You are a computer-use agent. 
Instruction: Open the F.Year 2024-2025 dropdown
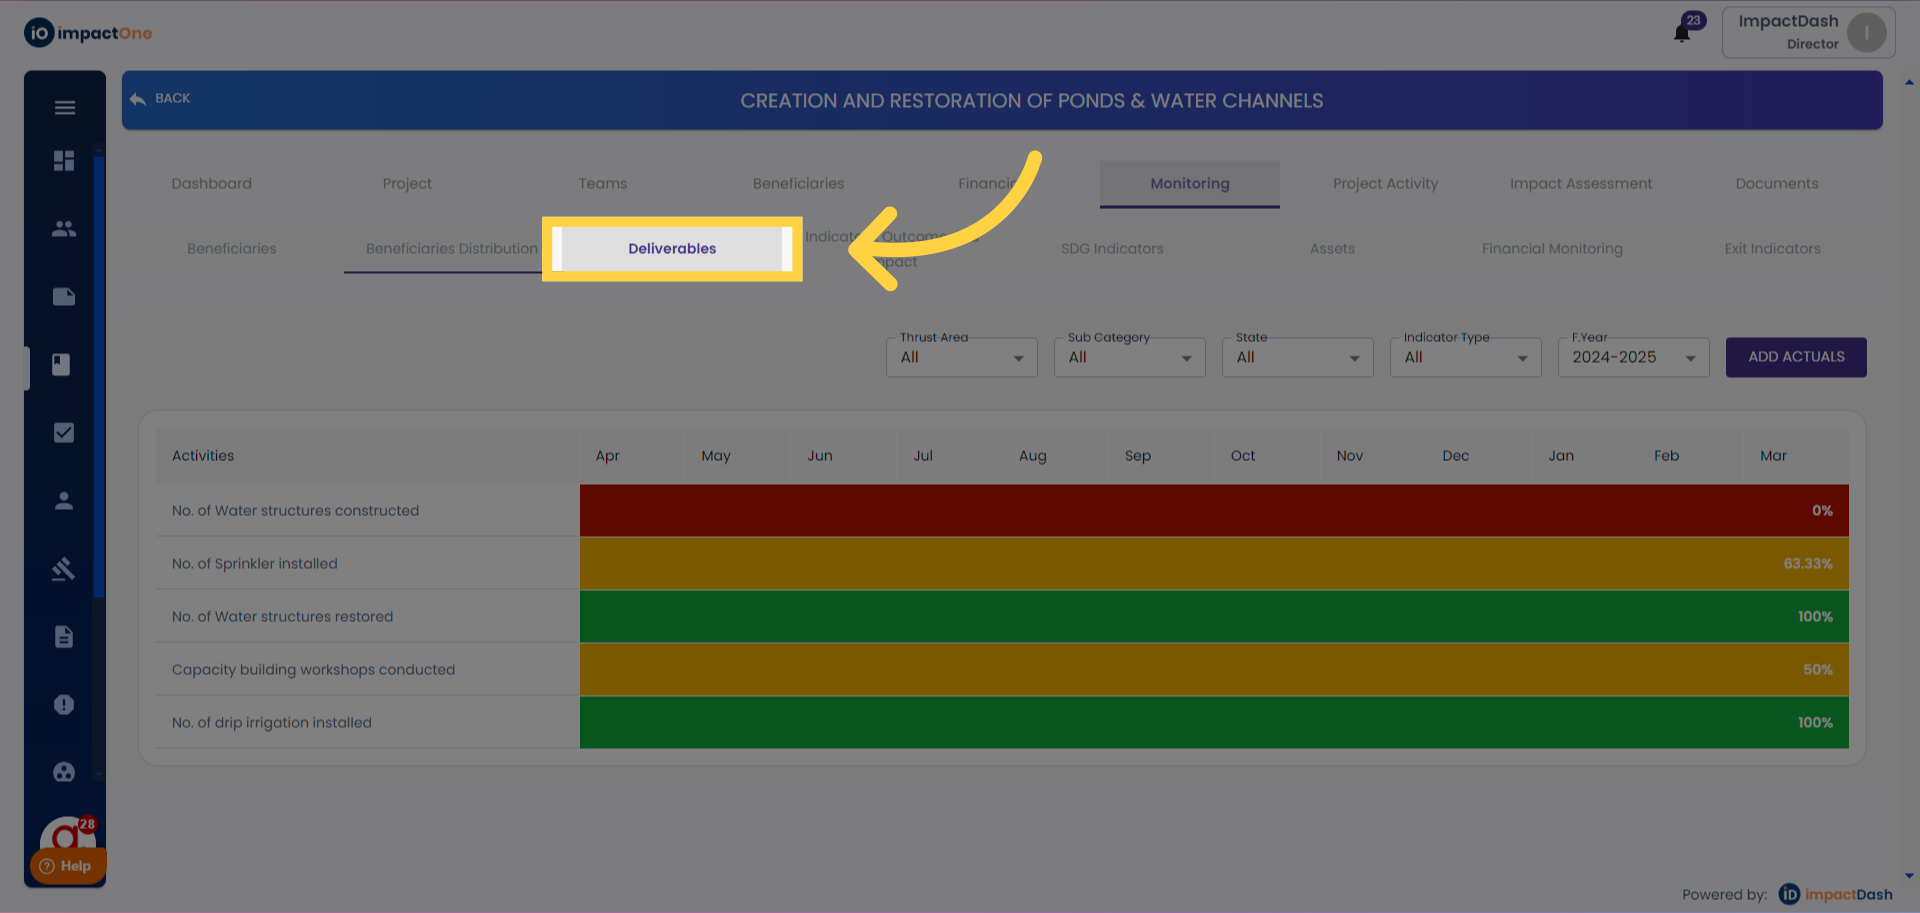(x=1634, y=357)
